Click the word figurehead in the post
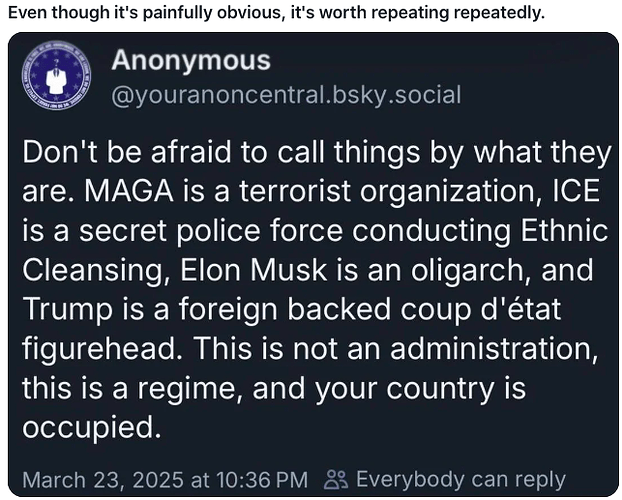Screen dimensions: 622x500 [99, 348]
